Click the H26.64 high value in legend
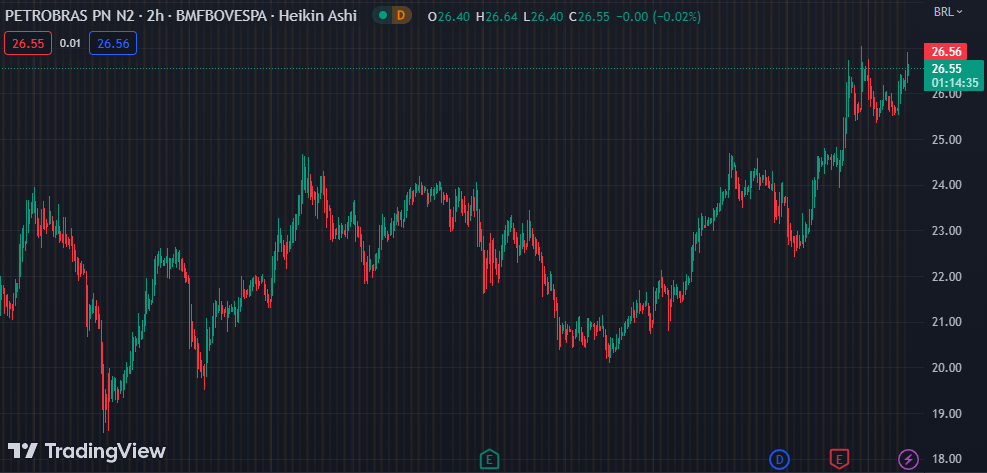 [x=497, y=17]
